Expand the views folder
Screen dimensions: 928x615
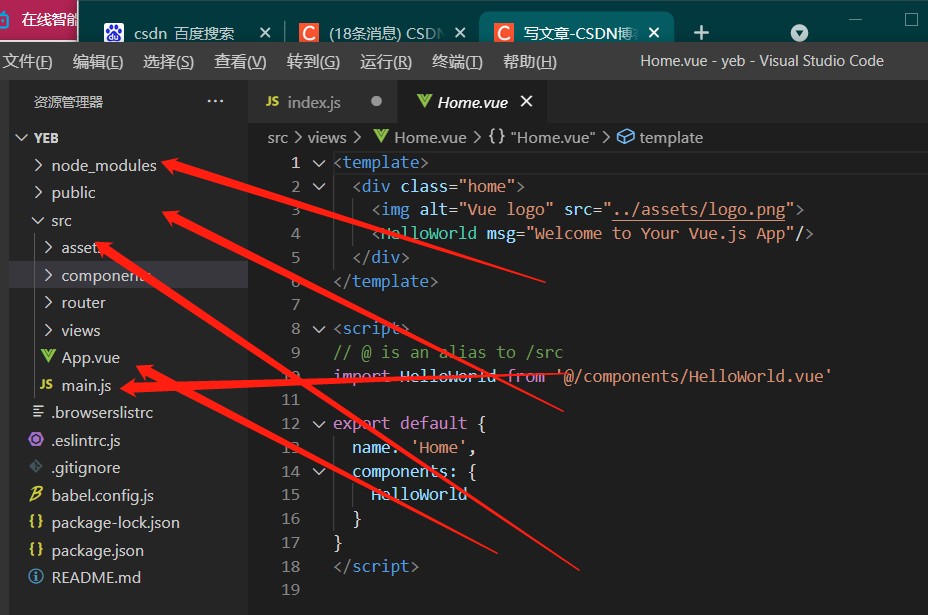pos(49,330)
